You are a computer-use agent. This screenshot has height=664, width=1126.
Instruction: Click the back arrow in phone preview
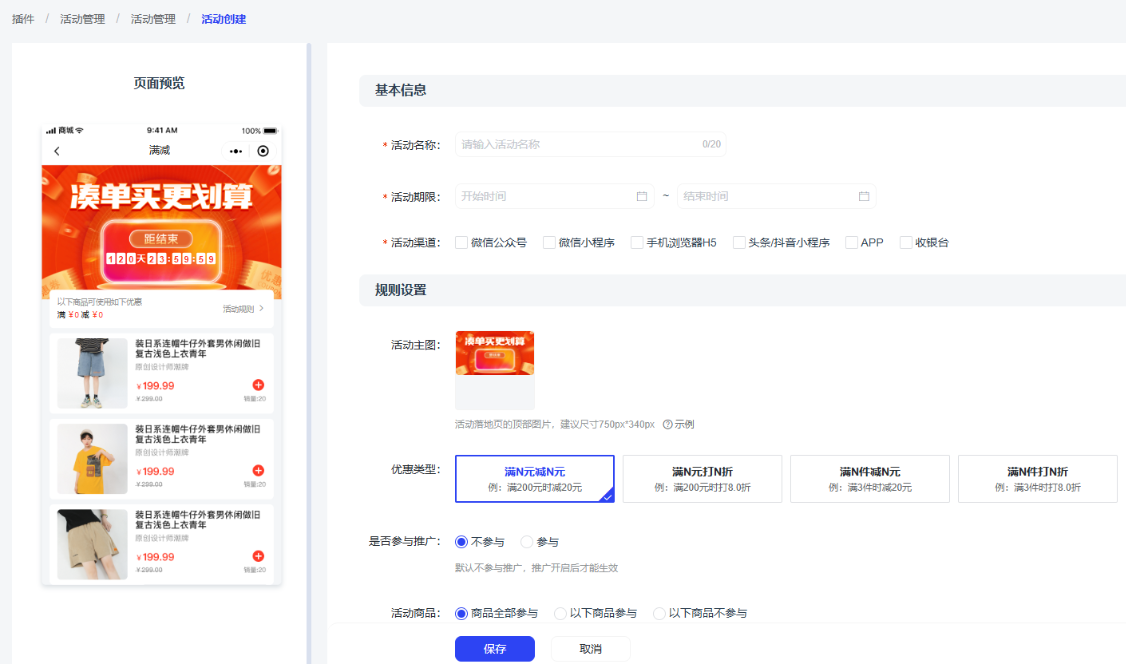point(57,151)
